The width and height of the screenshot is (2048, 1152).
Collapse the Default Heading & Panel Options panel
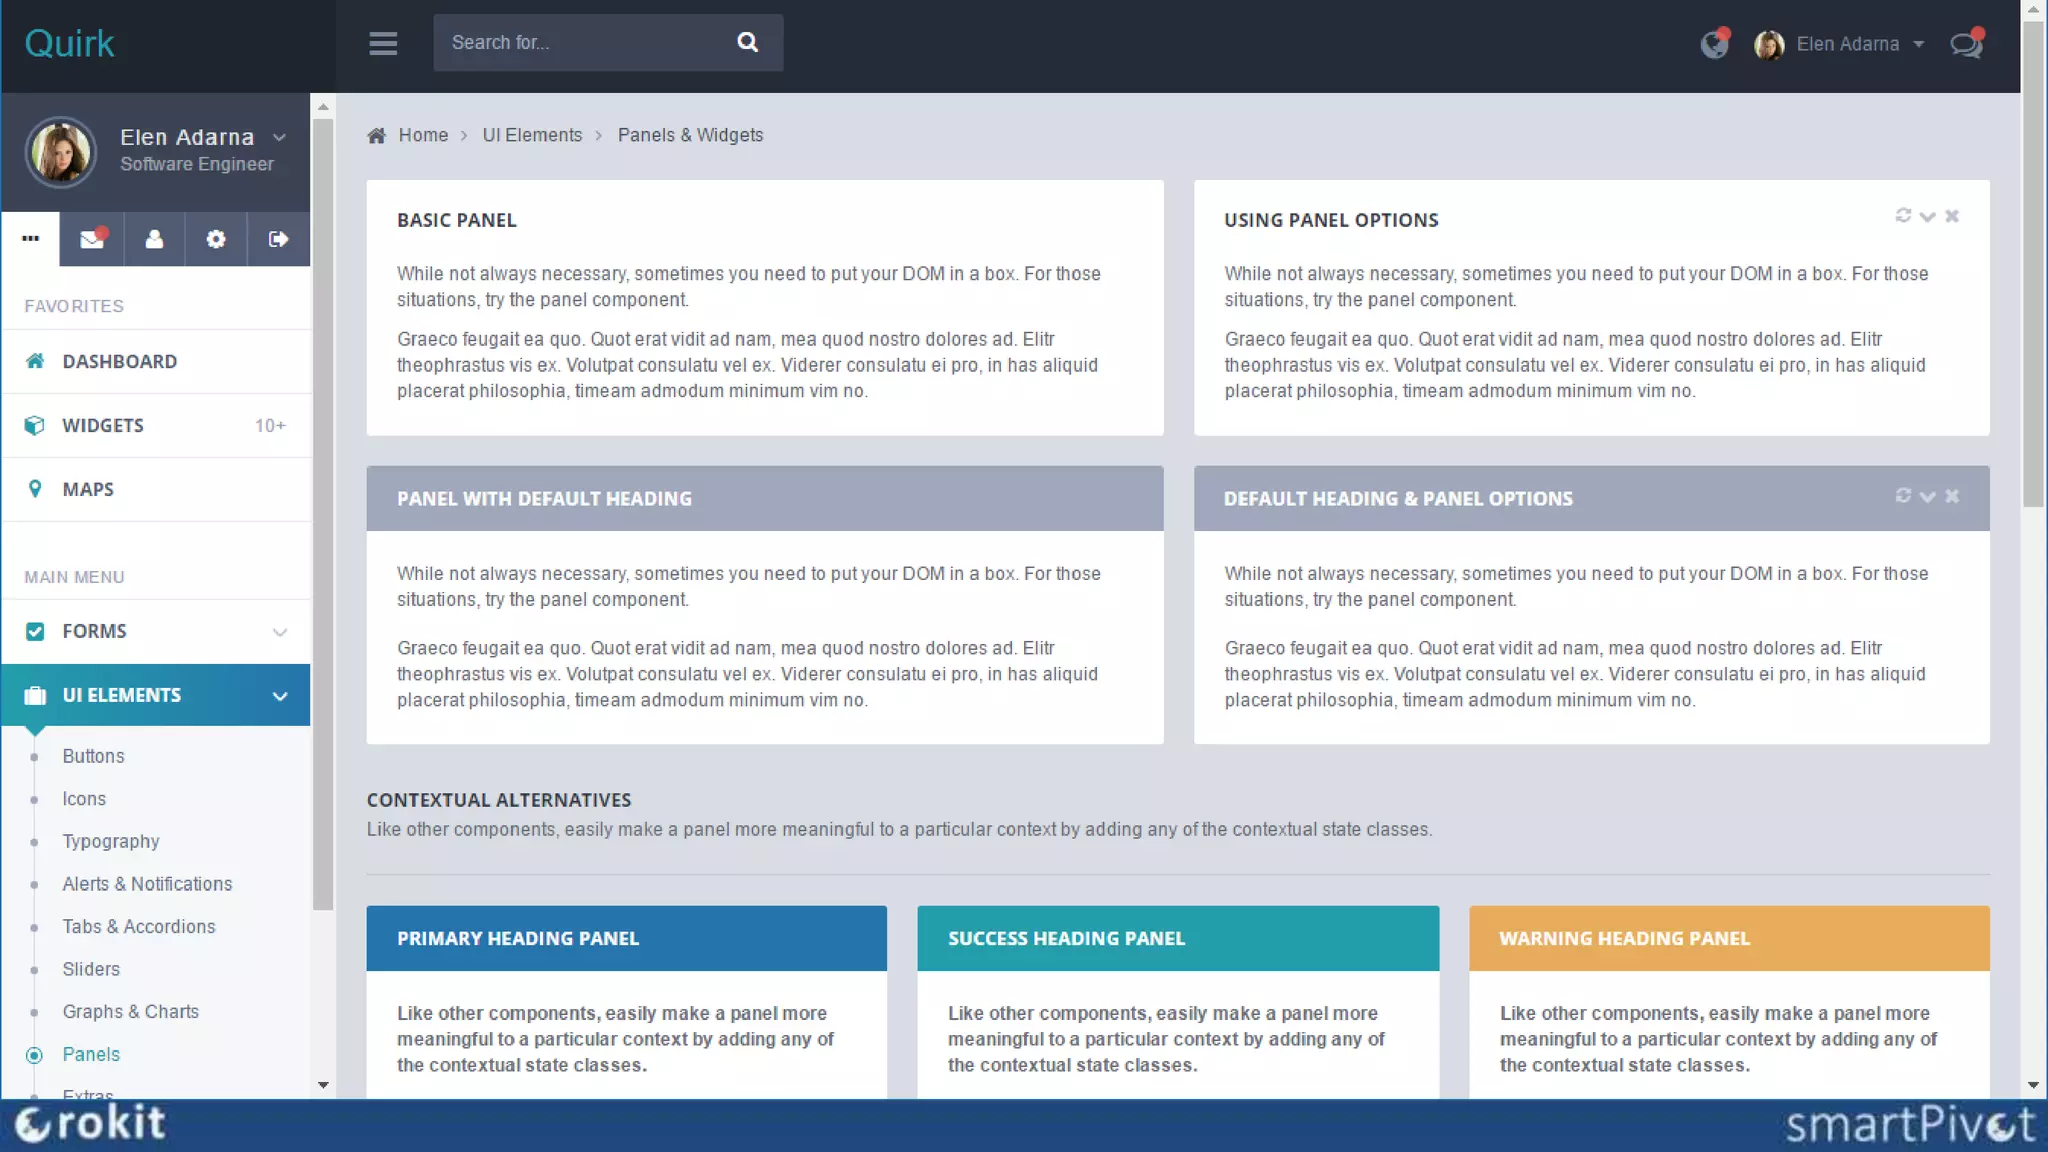click(x=1927, y=496)
